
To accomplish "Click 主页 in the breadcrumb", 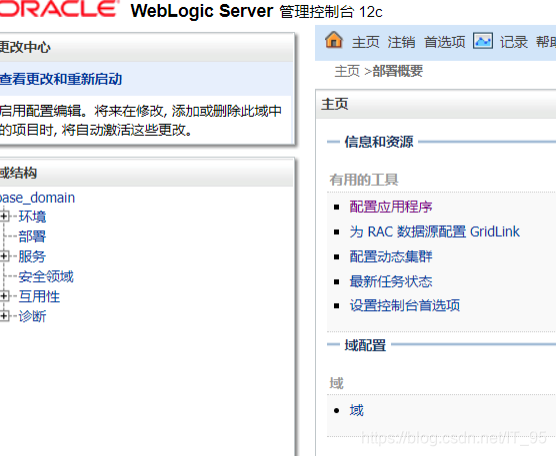I will [x=347, y=71].
